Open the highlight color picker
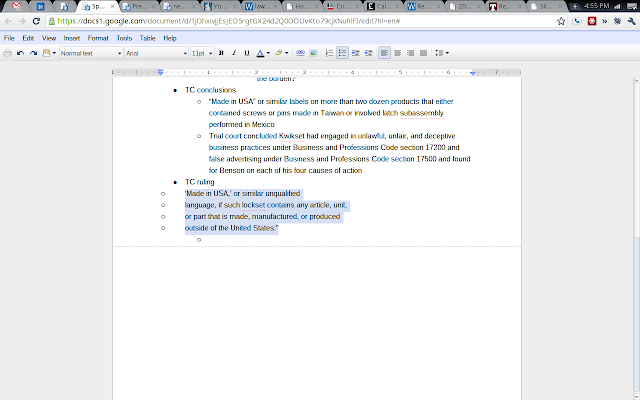The height and width of the screenshot is (400, 640). pyautogui.click(x=279, y=53)
